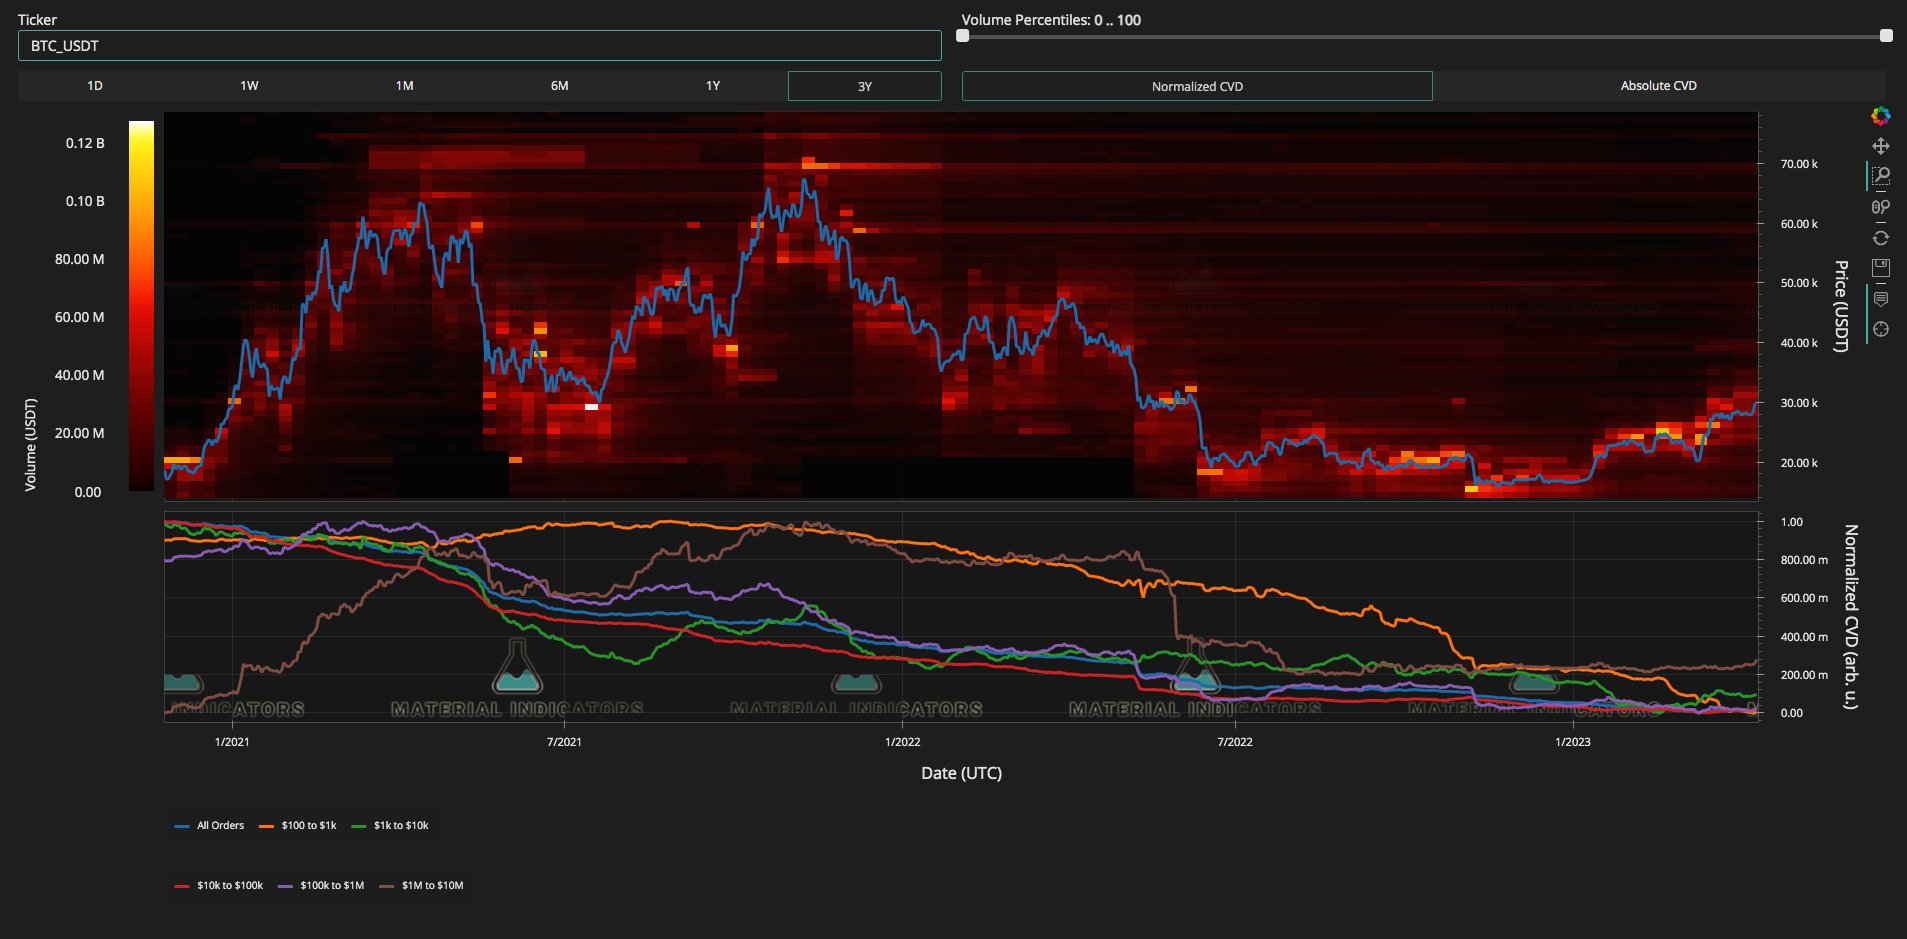Select the Pan tool
The image size is (1907, 939).
[1880, 146]
